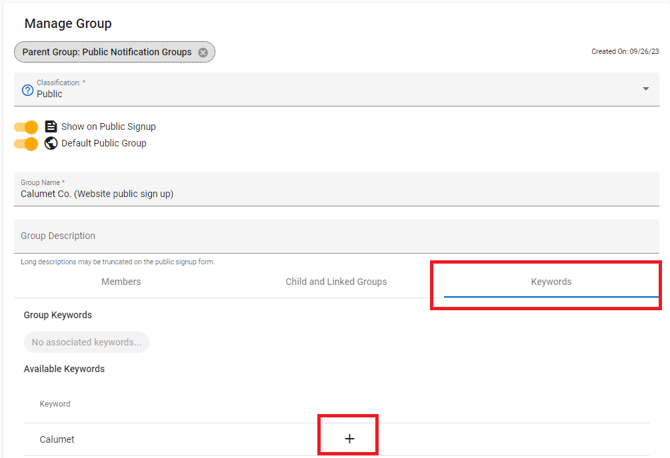This screenshot has width=670, height=458.
Task: Click the Manage Group heading
Action: point(68,23)
